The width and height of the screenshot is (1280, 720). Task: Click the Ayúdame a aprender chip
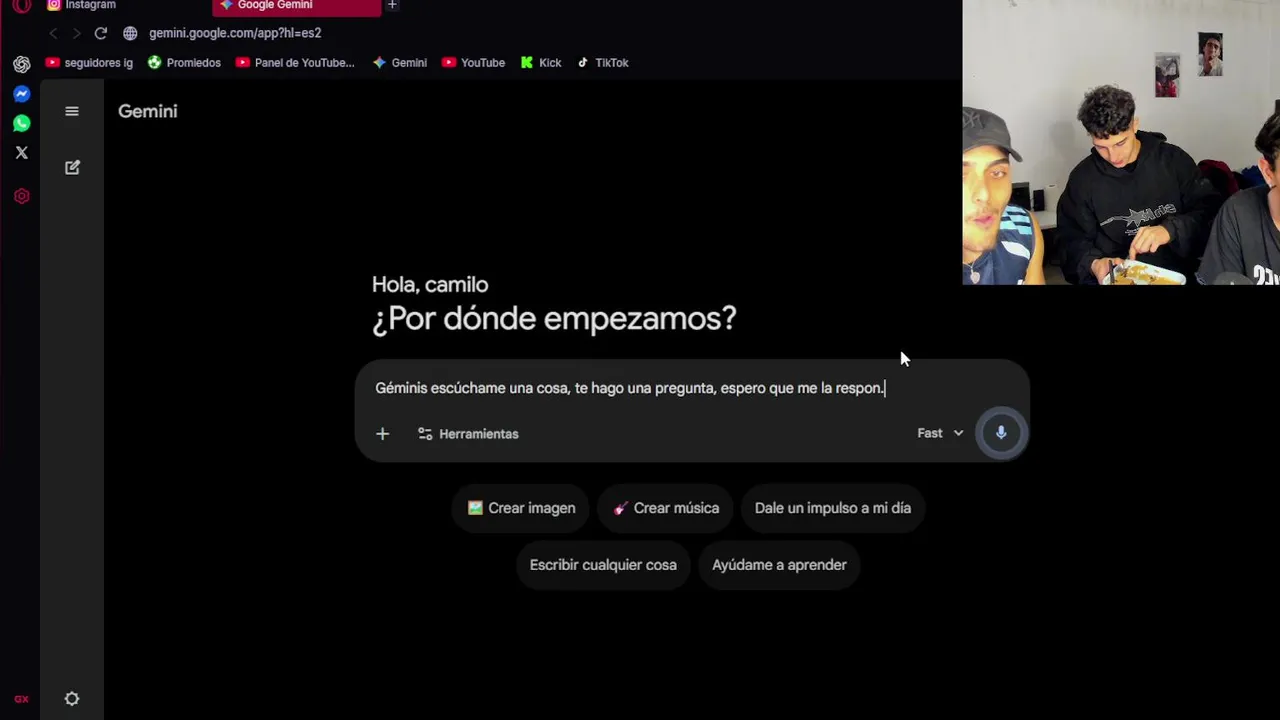click(779, 565)
